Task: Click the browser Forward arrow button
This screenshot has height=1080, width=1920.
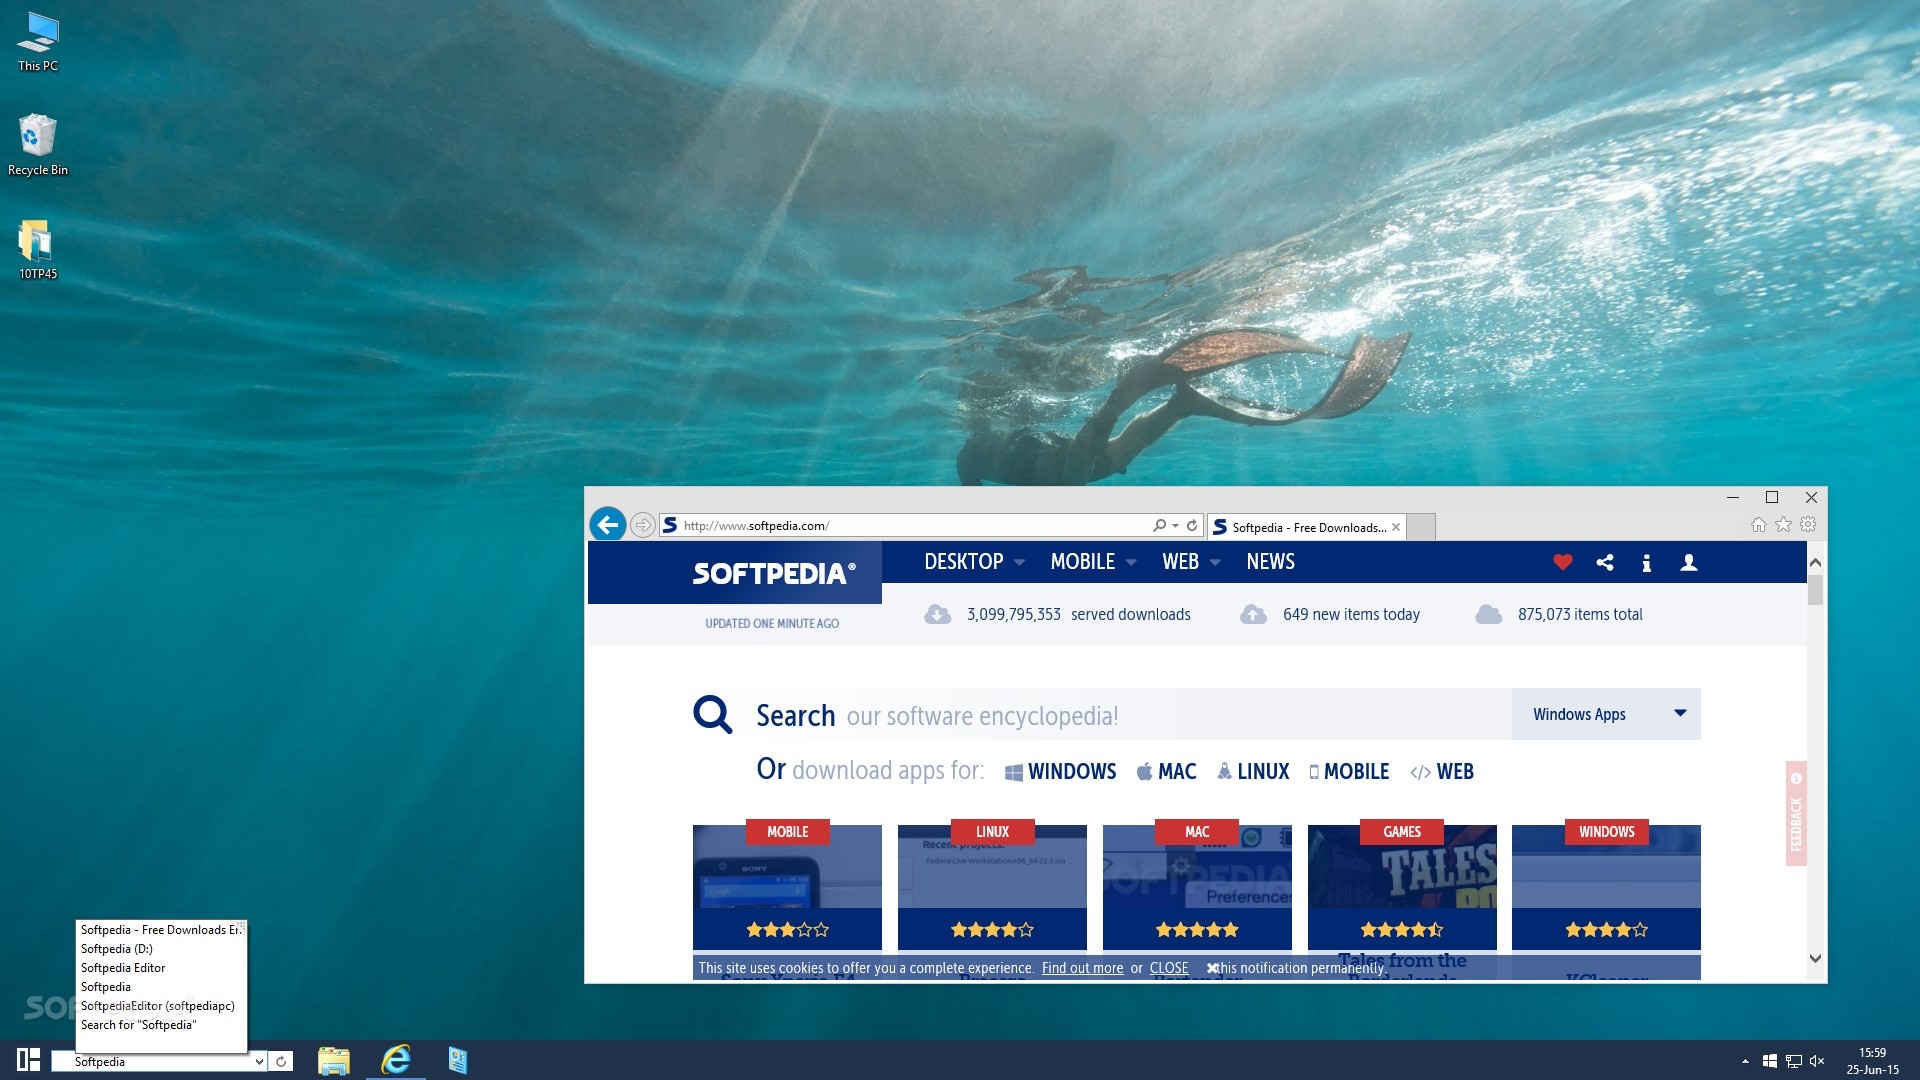Action: [x=643, y=525]
